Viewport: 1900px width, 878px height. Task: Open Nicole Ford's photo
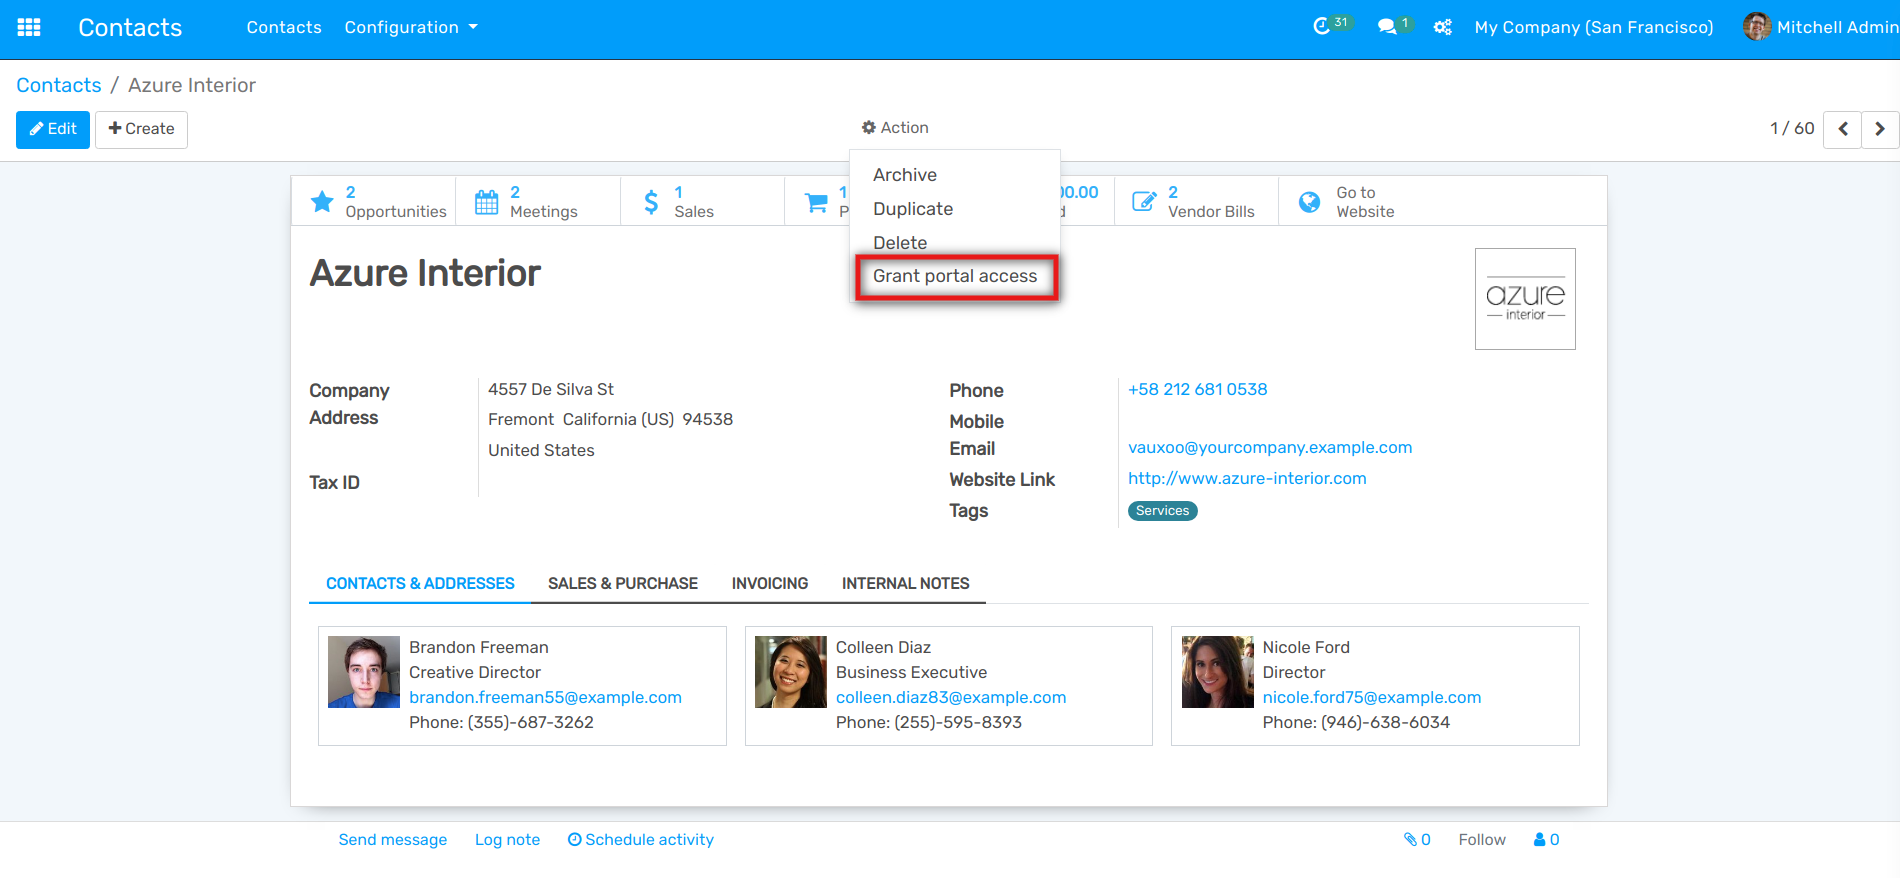(x=1218, y=672)
